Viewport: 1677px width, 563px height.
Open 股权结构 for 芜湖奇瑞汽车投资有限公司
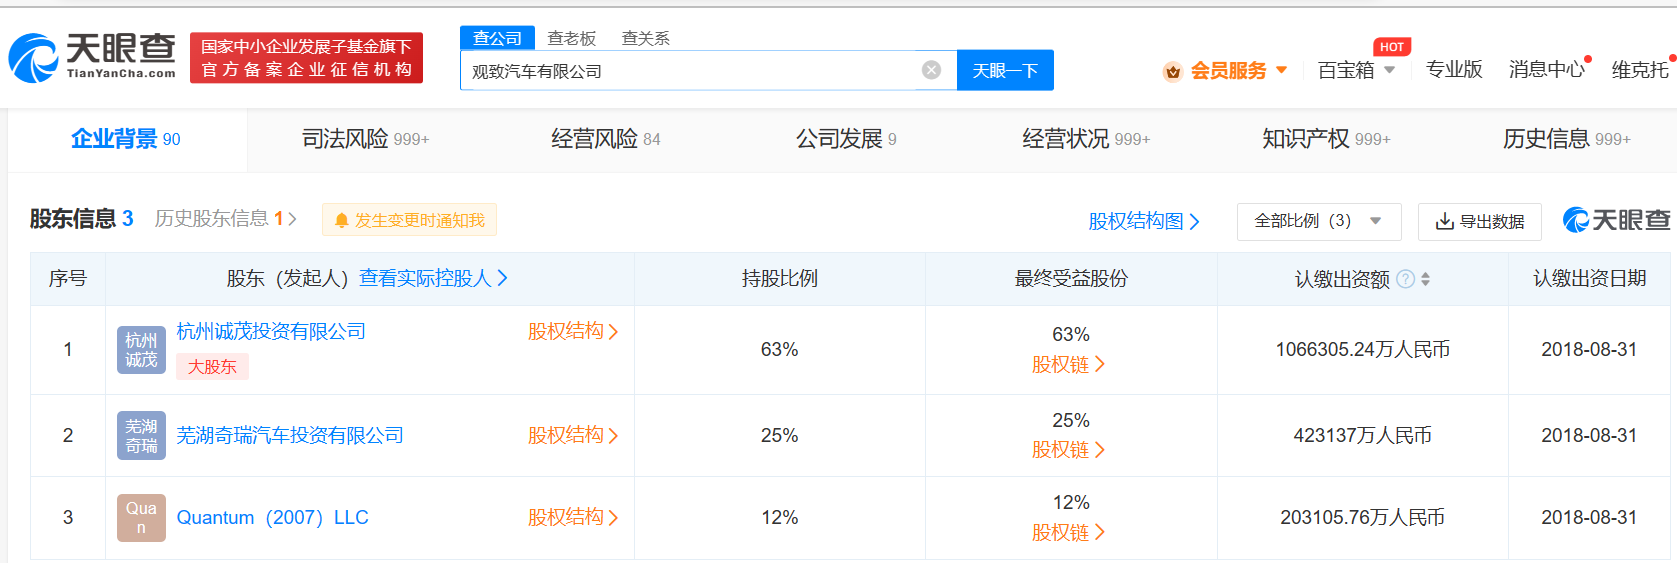(573, 435)
